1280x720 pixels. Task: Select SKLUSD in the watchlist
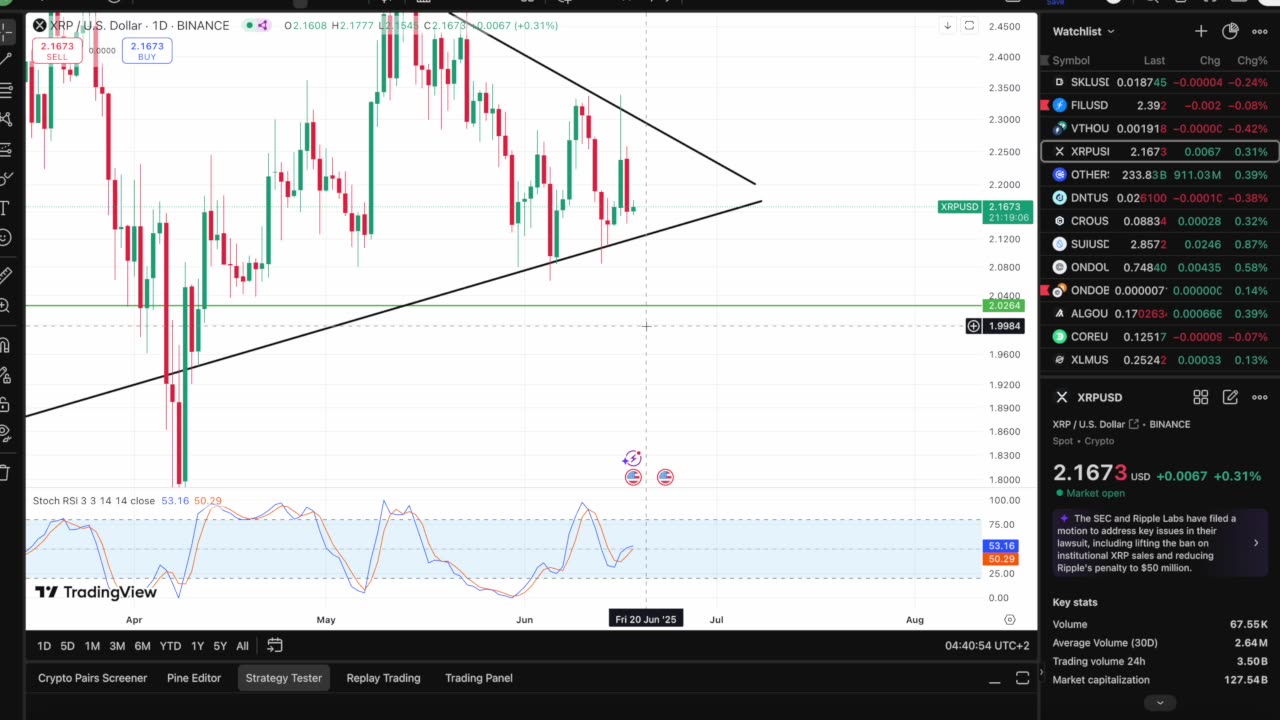coord(1160,82)
